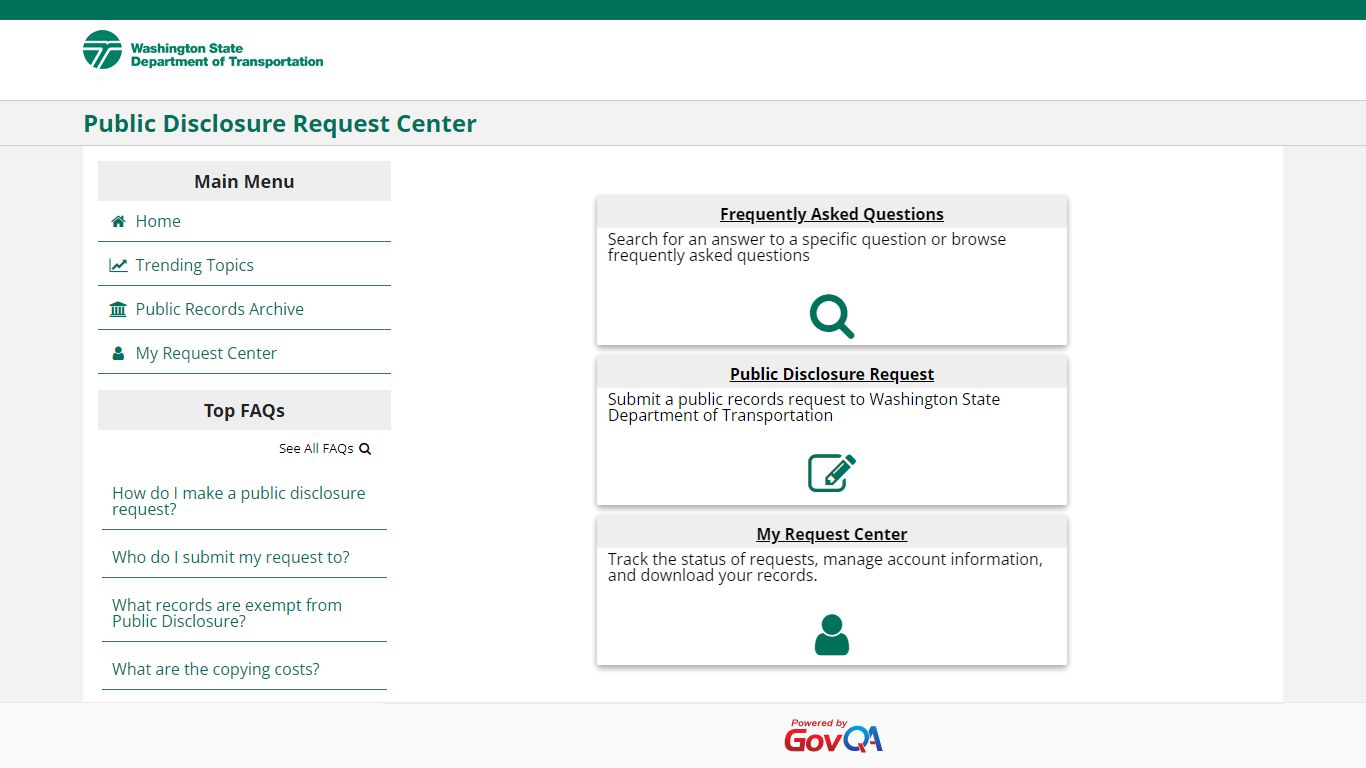Image resolution: width=1366 pixels, height=768 pixels.
Task: Click the 'Submit a public records request' description
Action: pyautogui.click(x=804, y=407)
